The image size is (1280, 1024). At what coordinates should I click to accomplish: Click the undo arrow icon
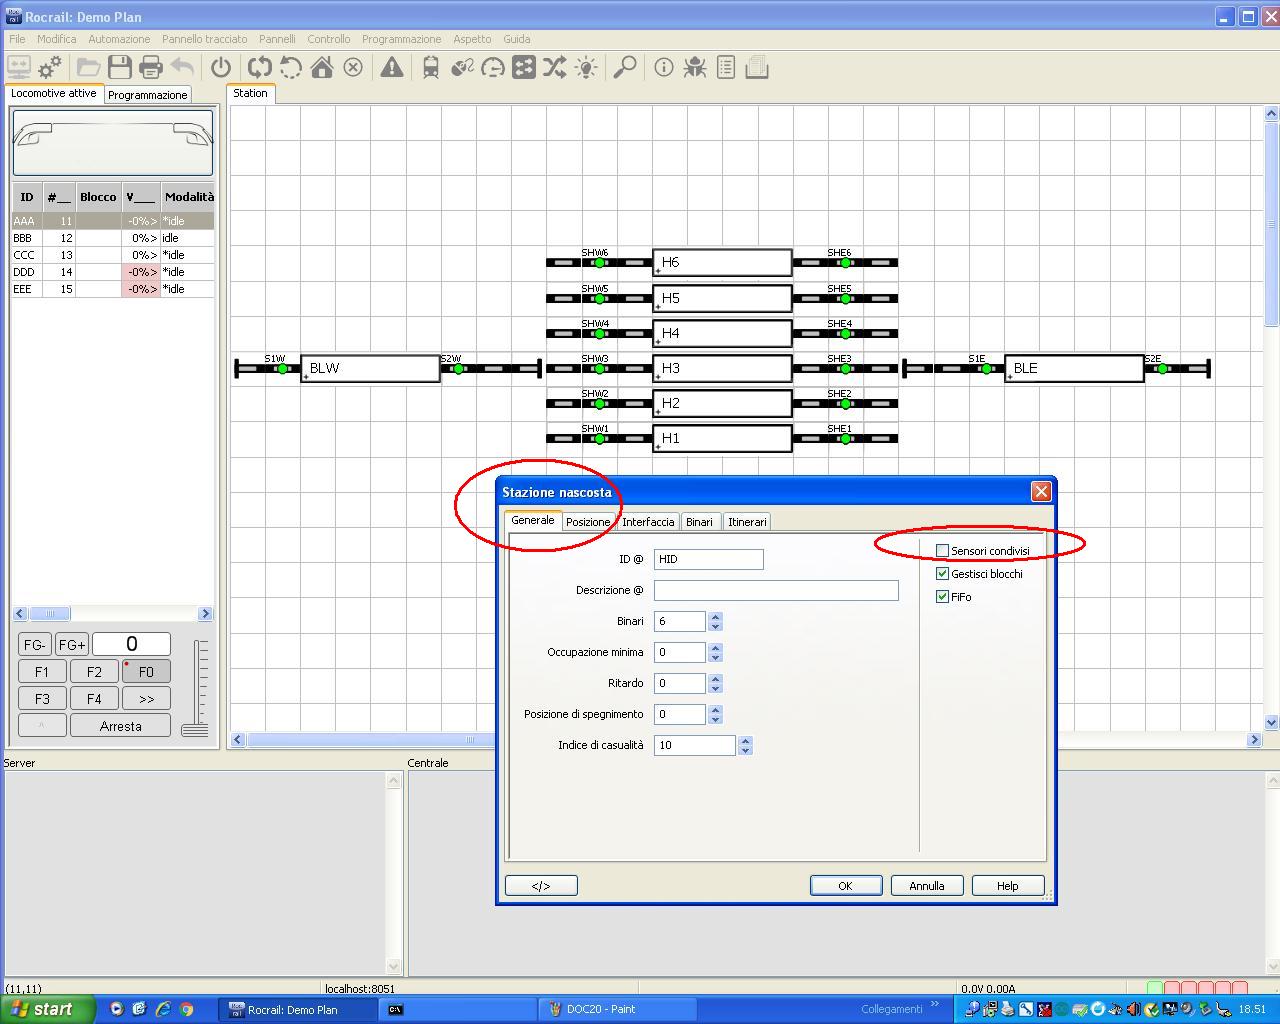(182, 68)
